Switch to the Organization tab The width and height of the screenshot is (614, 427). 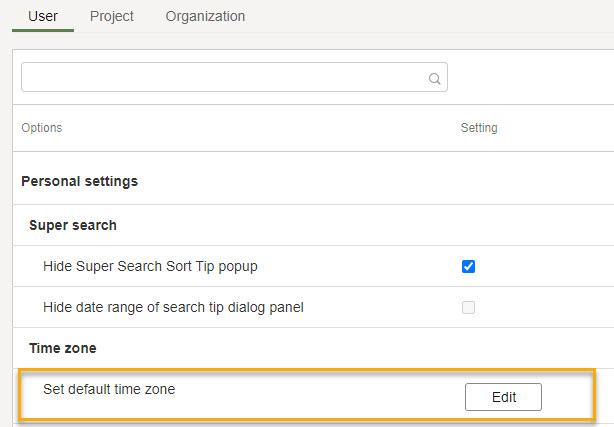[x=205, y=16]
